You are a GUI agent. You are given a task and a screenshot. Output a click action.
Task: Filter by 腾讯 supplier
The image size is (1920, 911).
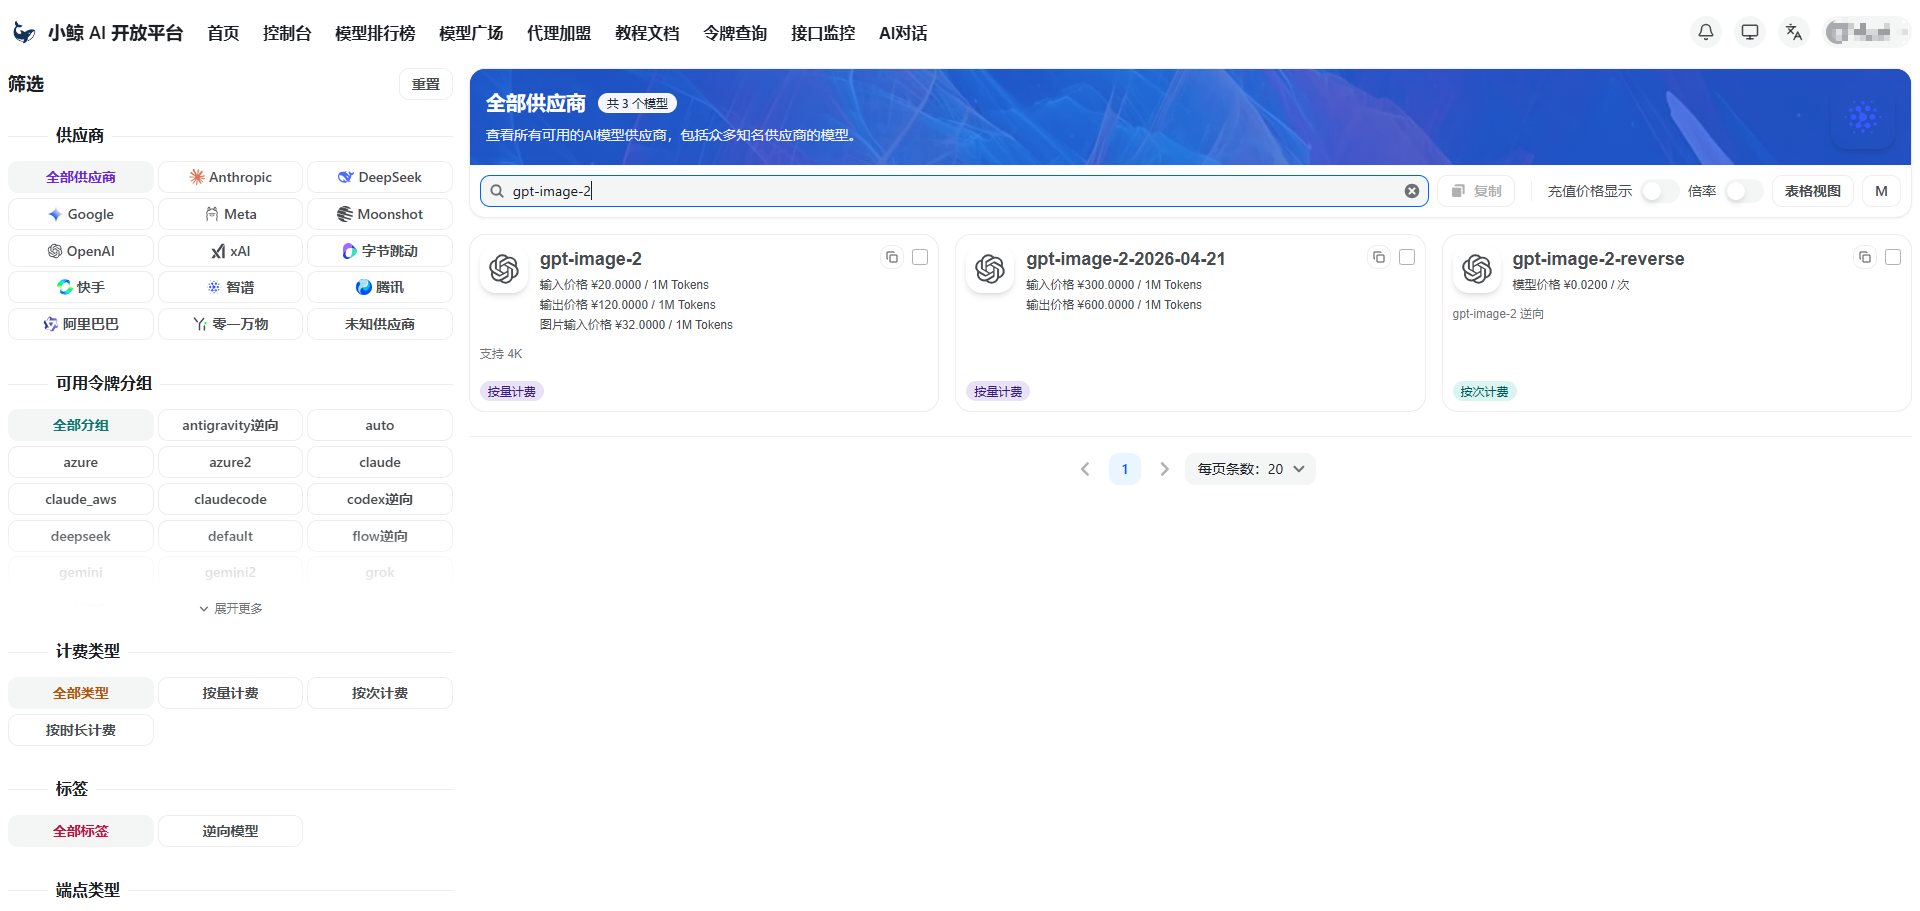coord(380,287)
